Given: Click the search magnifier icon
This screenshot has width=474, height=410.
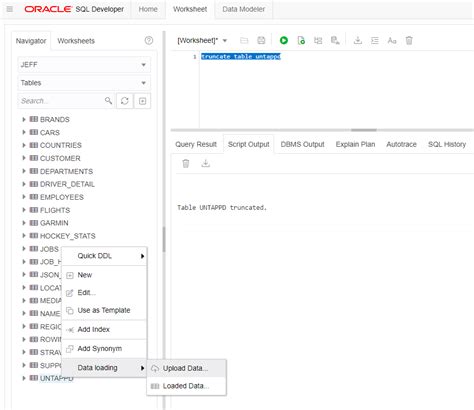Looking at the screenshot, I should [x=108, y=101].
